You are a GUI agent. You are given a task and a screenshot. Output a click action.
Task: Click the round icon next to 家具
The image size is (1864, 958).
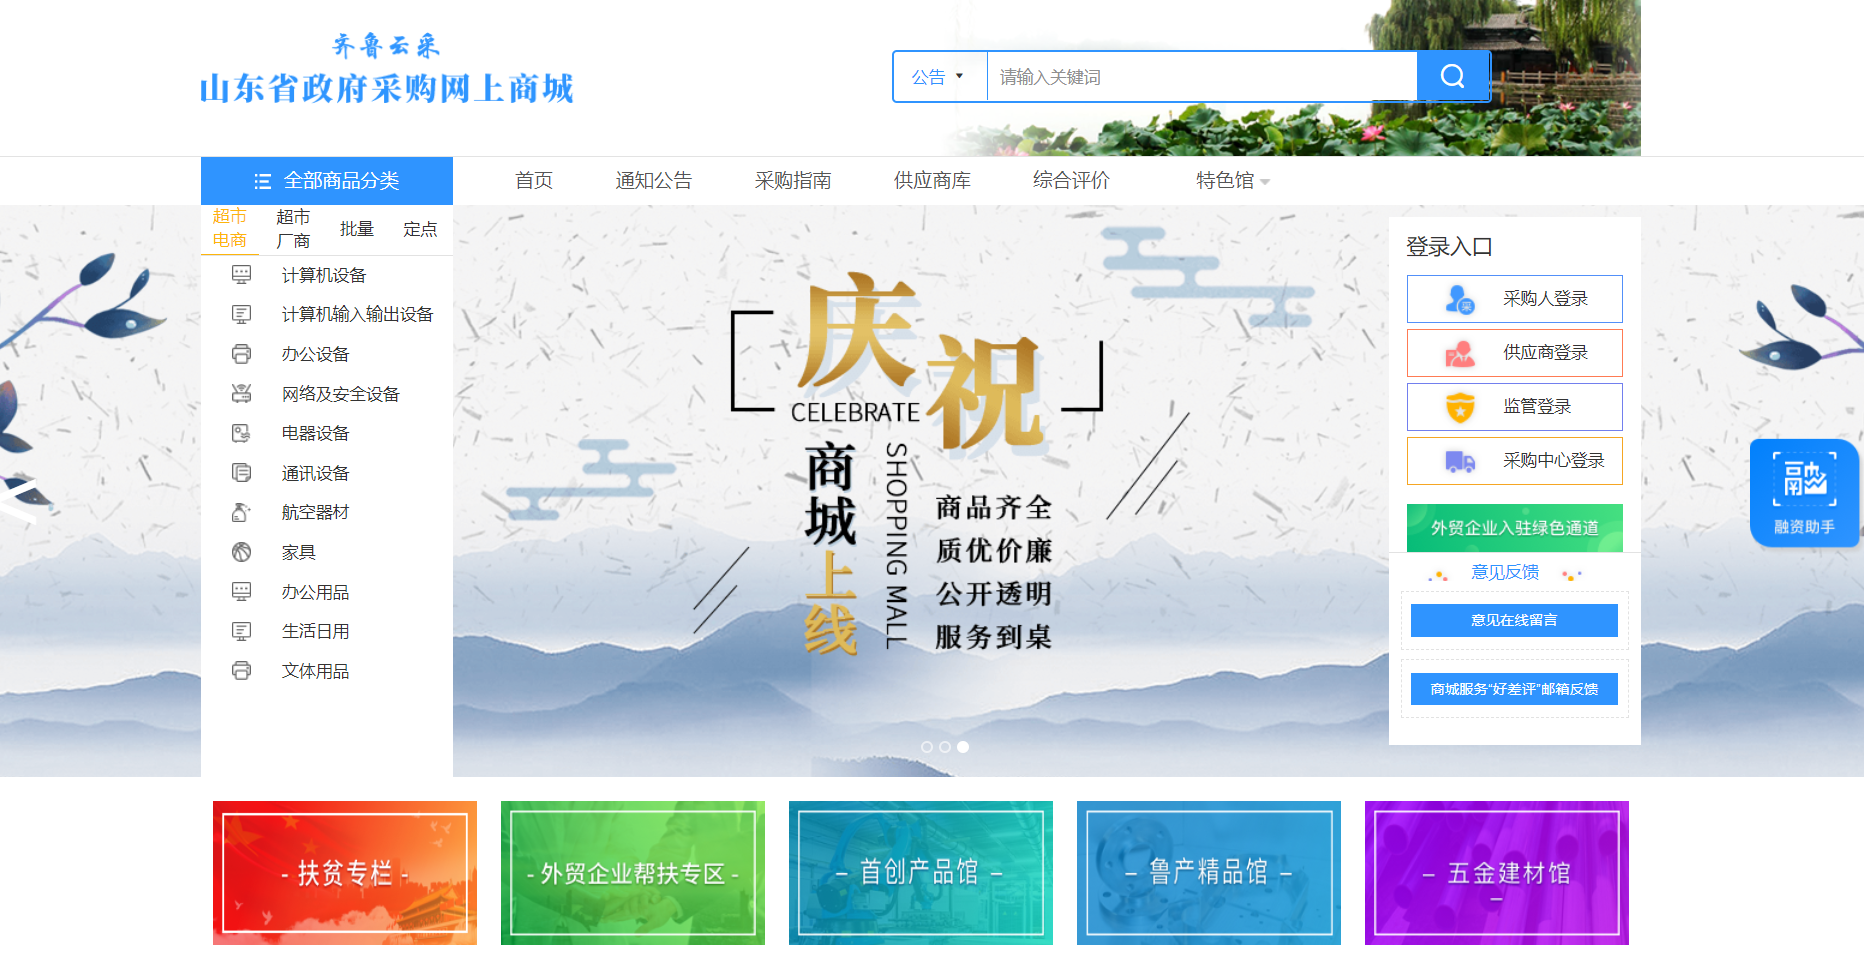pyautogui.click(x=241, y=552)
